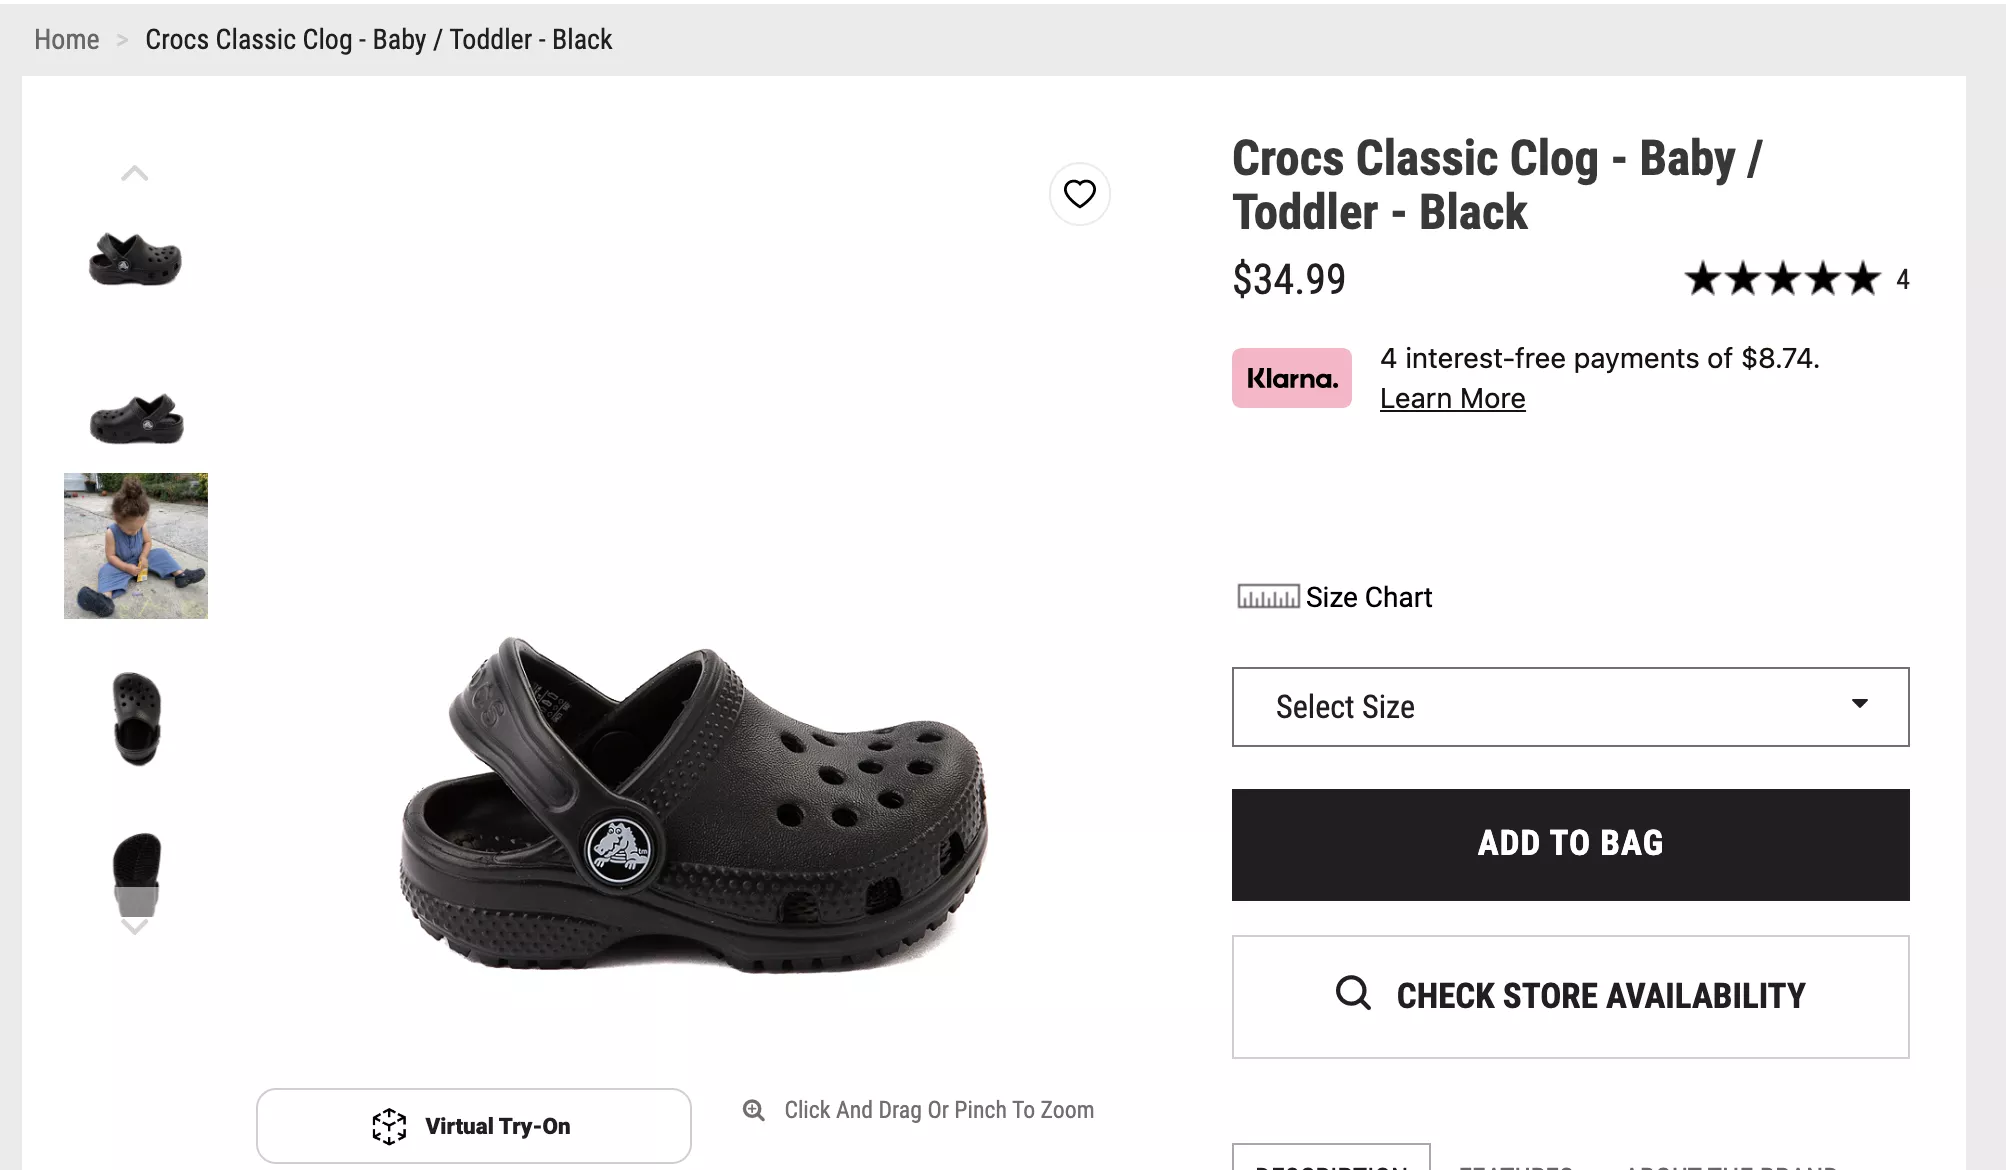Click Check Store Availability button

point(1570,996)
